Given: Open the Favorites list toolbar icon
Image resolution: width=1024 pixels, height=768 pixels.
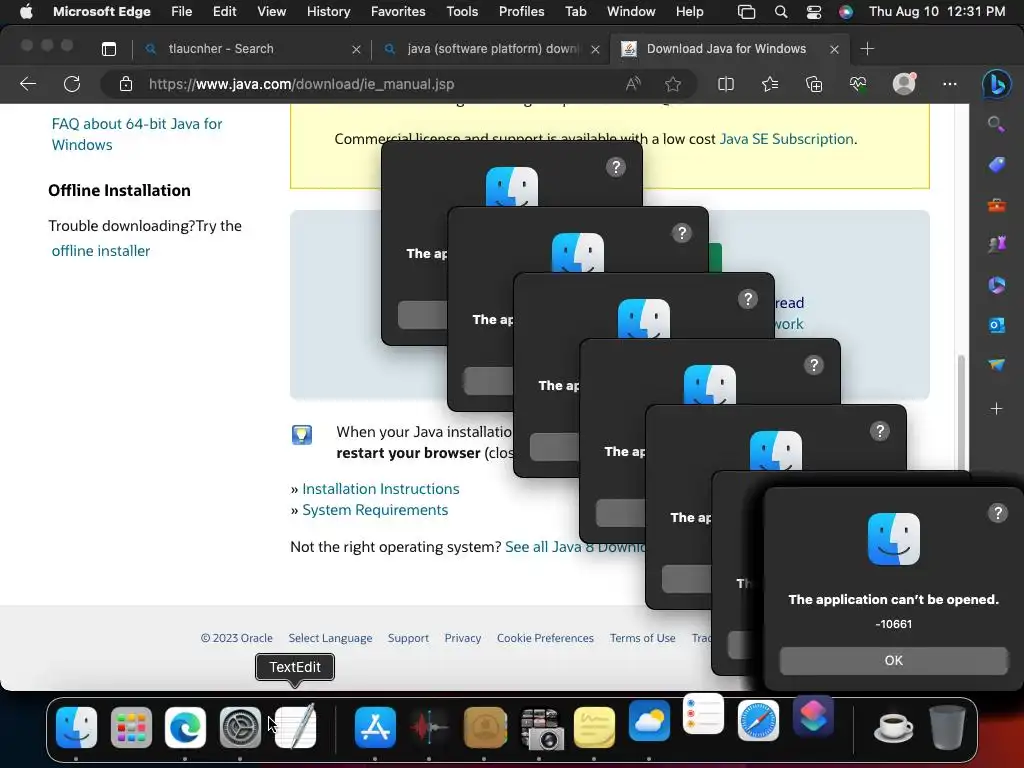Looking at the screenshot, I should [770, 84].
